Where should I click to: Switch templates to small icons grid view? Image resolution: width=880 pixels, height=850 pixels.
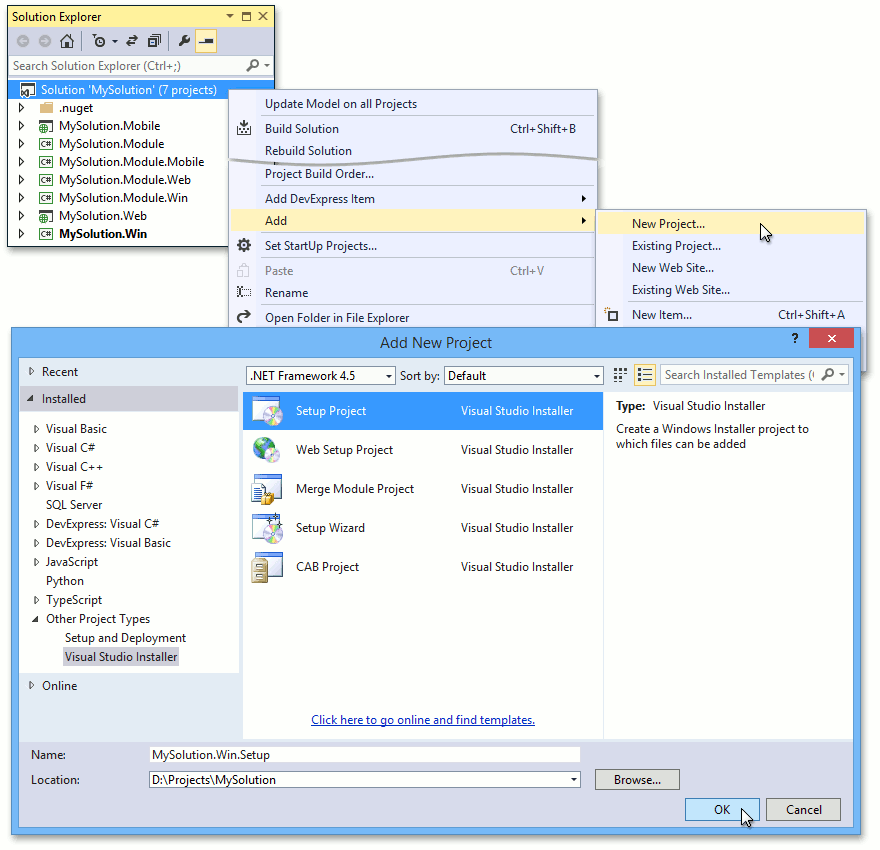[x=620, y=375]
